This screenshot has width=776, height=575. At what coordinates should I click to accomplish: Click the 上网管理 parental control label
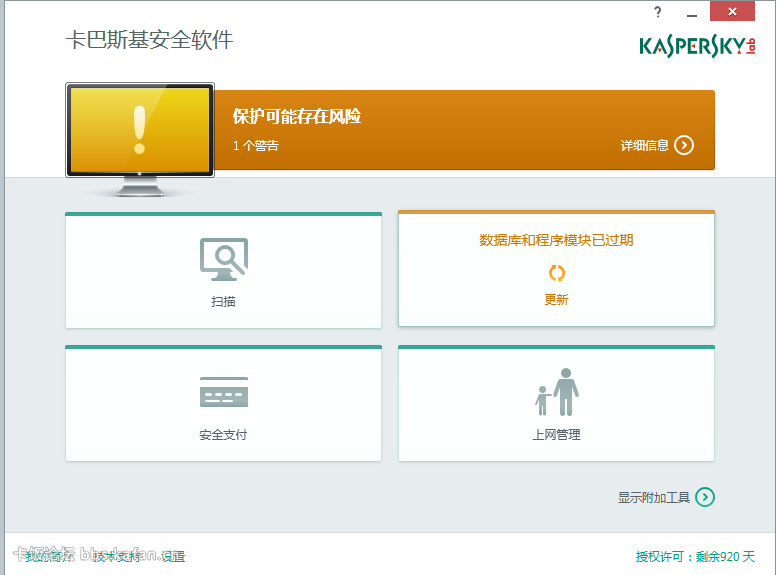(x=557, y=435)
